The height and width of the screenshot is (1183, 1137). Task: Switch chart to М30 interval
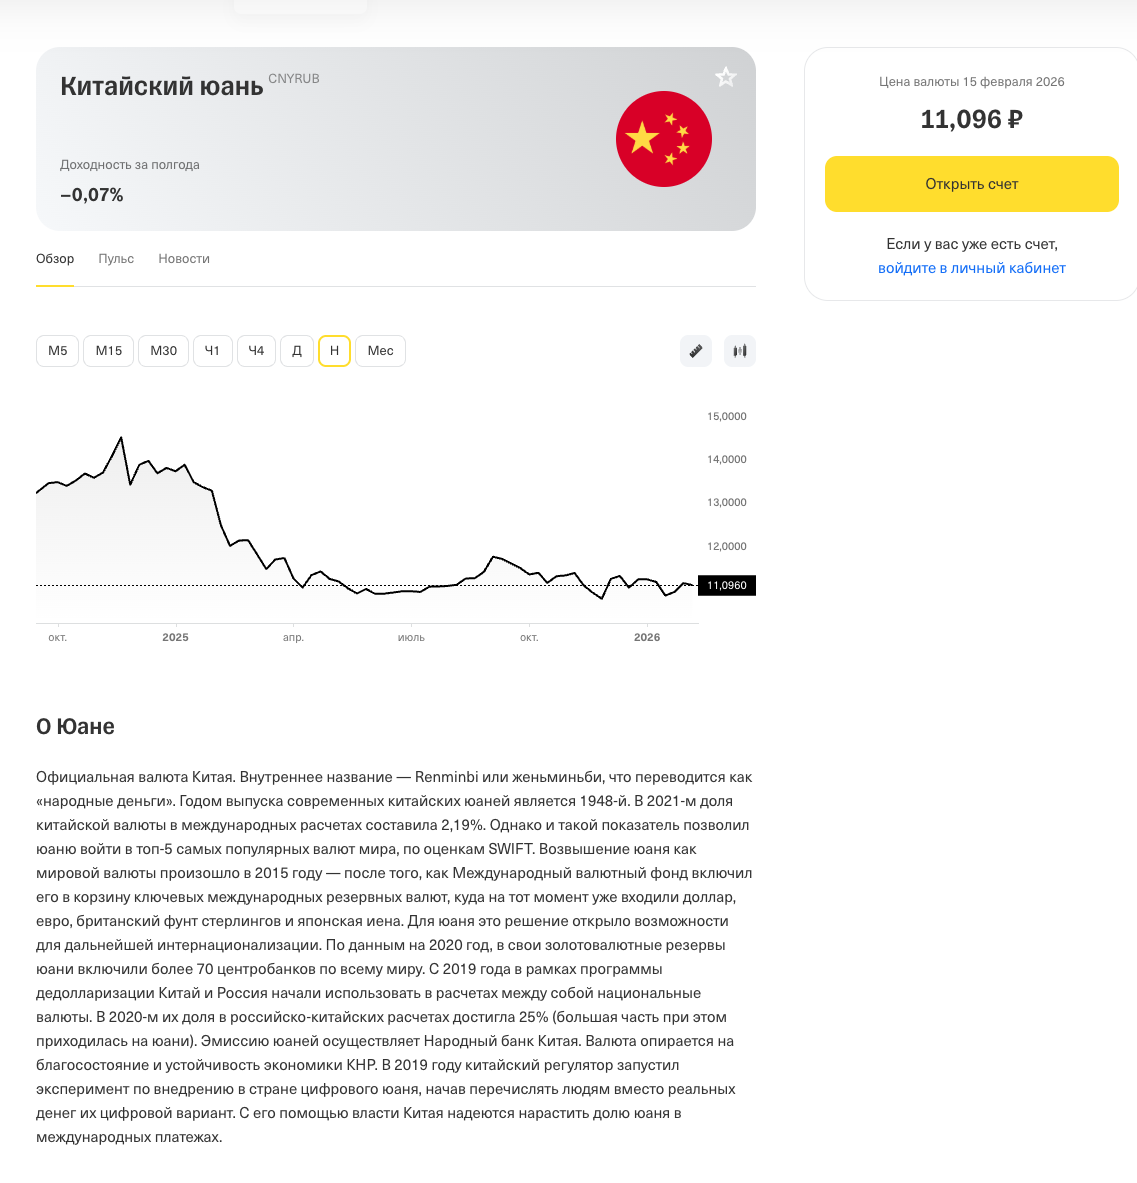click(x=163, y=351)
